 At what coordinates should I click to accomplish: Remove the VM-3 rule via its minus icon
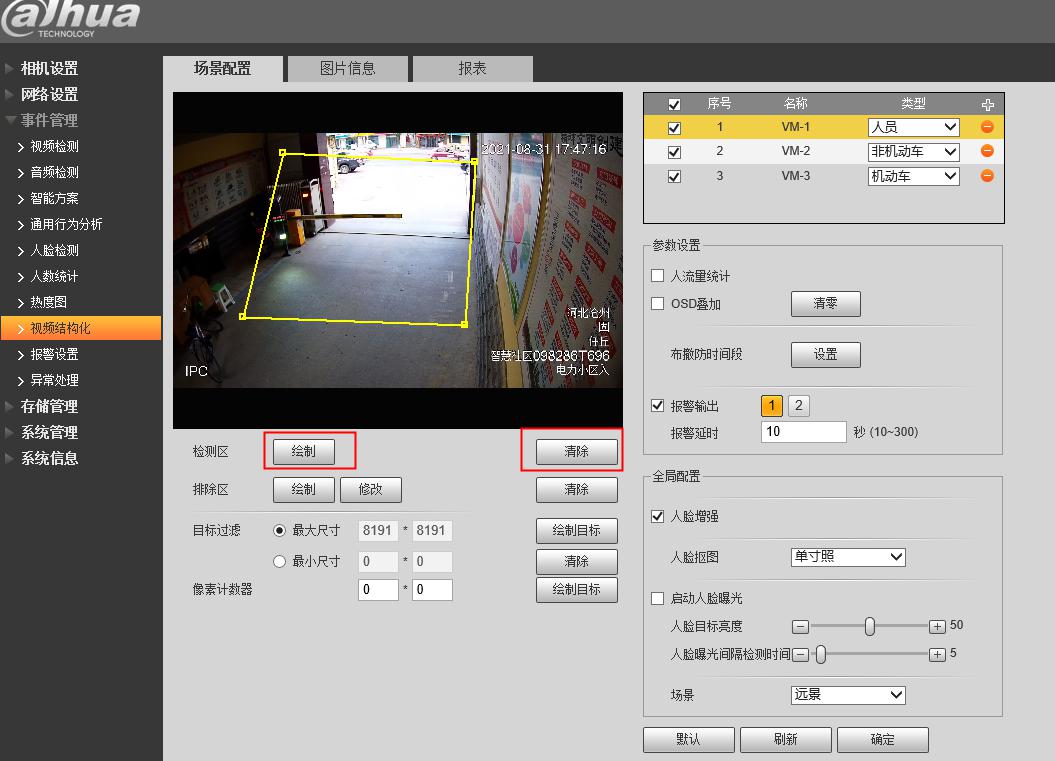click(987, 176)
